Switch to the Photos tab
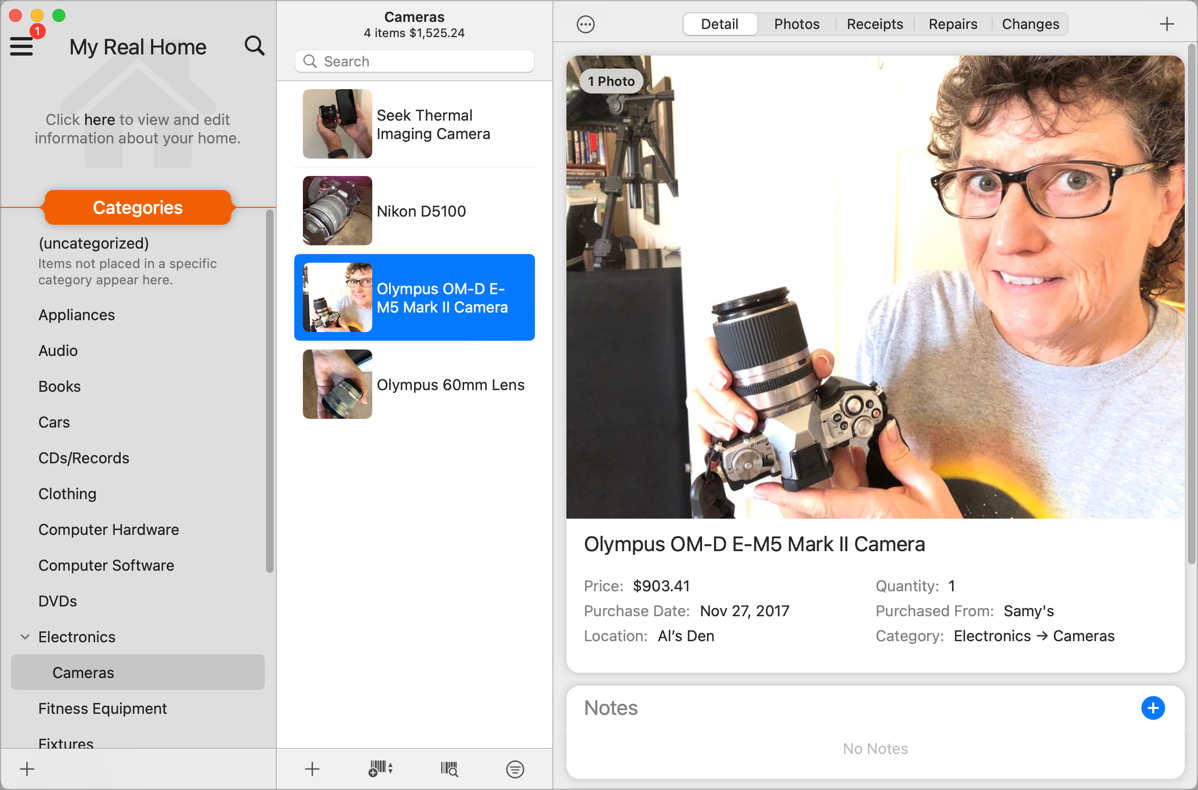1198x790 pixels. tap(796, 24)
